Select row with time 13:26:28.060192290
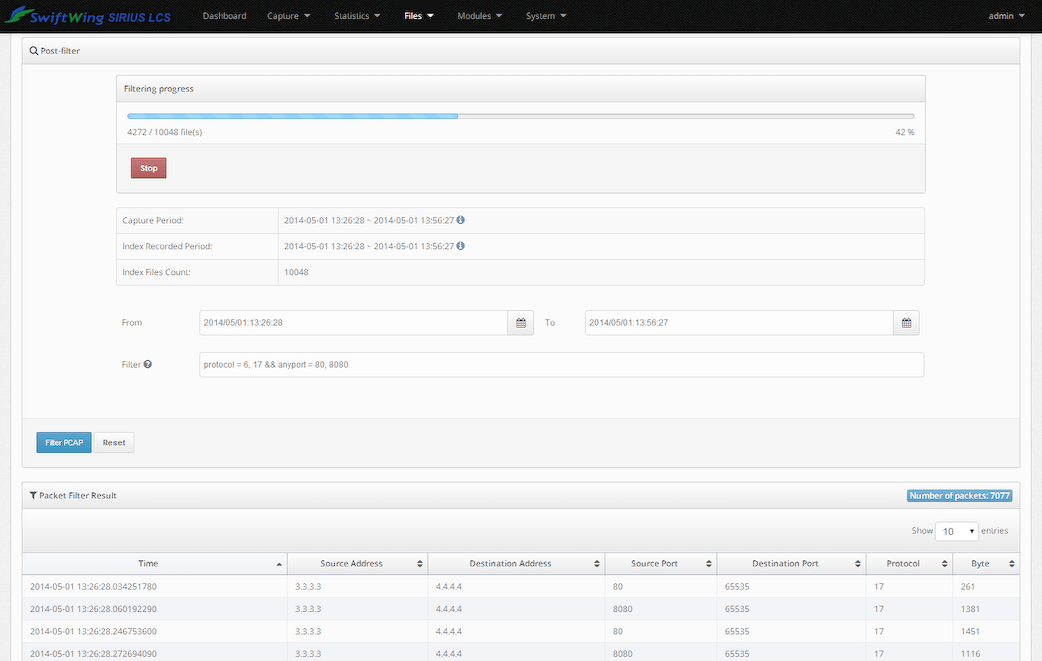 pos(521,609)
